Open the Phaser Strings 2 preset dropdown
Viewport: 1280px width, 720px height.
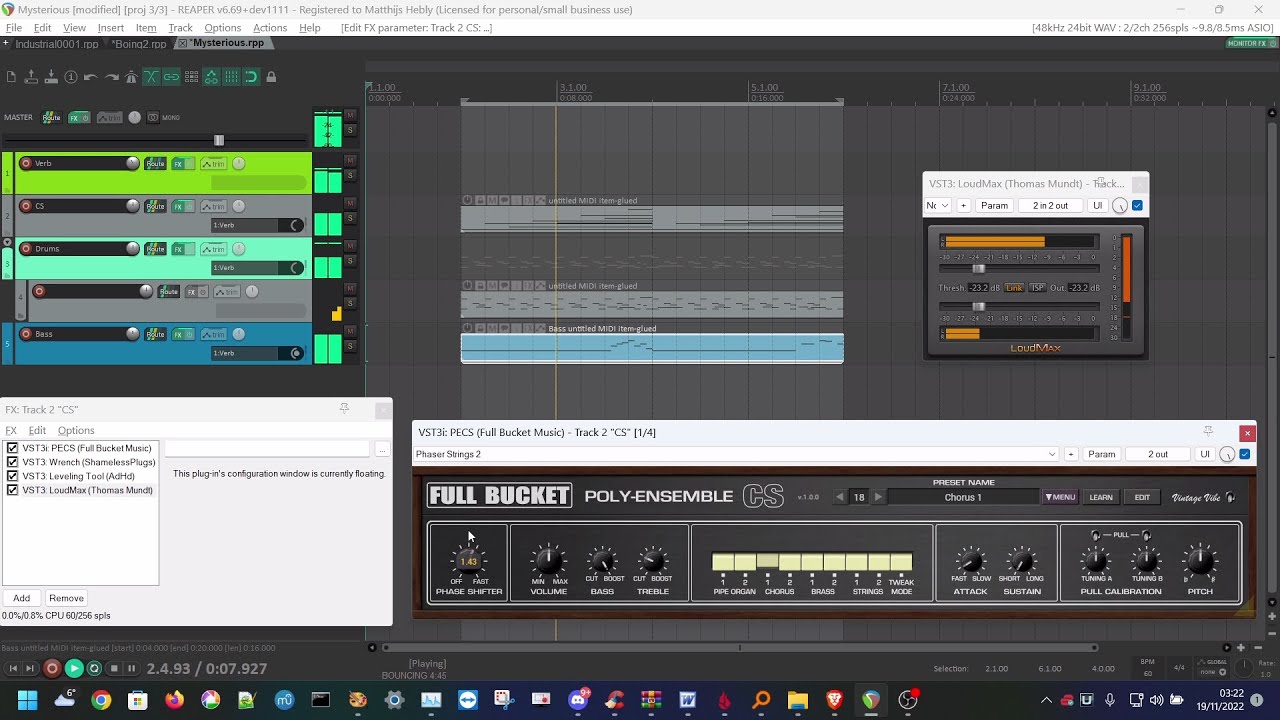(x=736, y=454)
